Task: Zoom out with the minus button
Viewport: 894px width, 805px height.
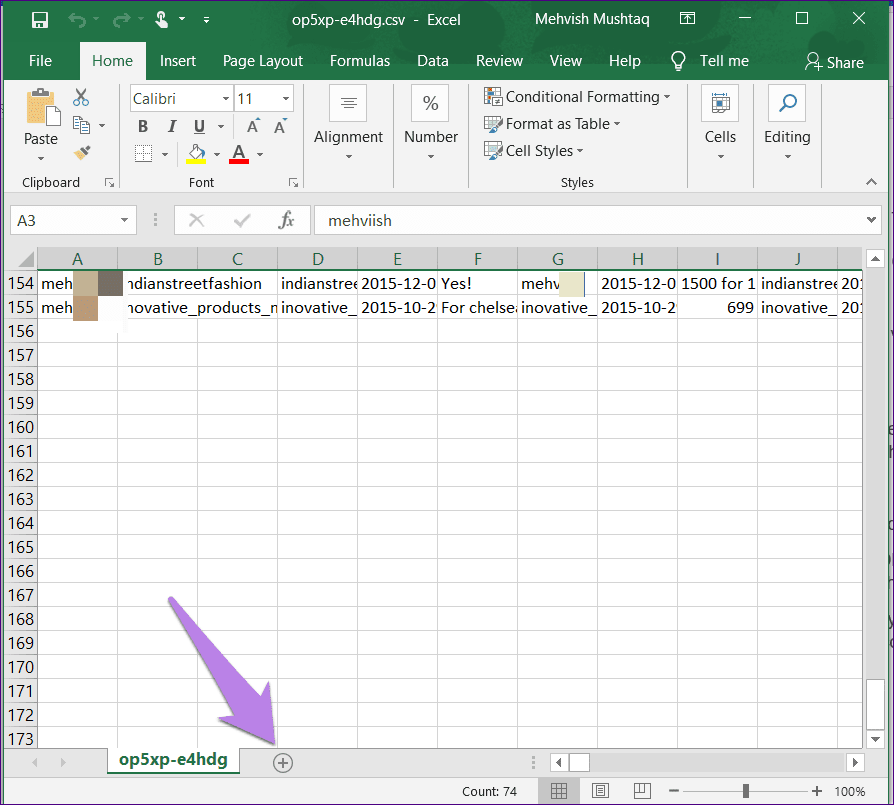Action: tap(674, 791)
